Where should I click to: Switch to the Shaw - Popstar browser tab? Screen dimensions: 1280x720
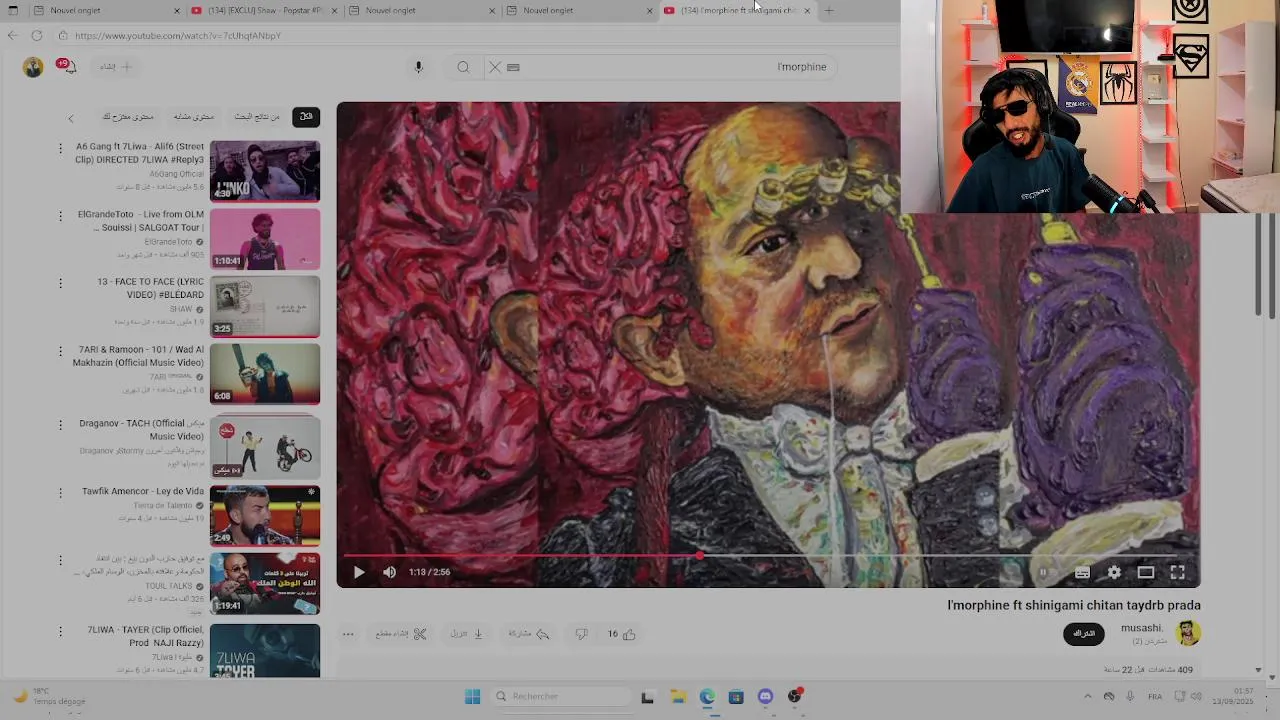pyautogui.click(x=265, y=11)
